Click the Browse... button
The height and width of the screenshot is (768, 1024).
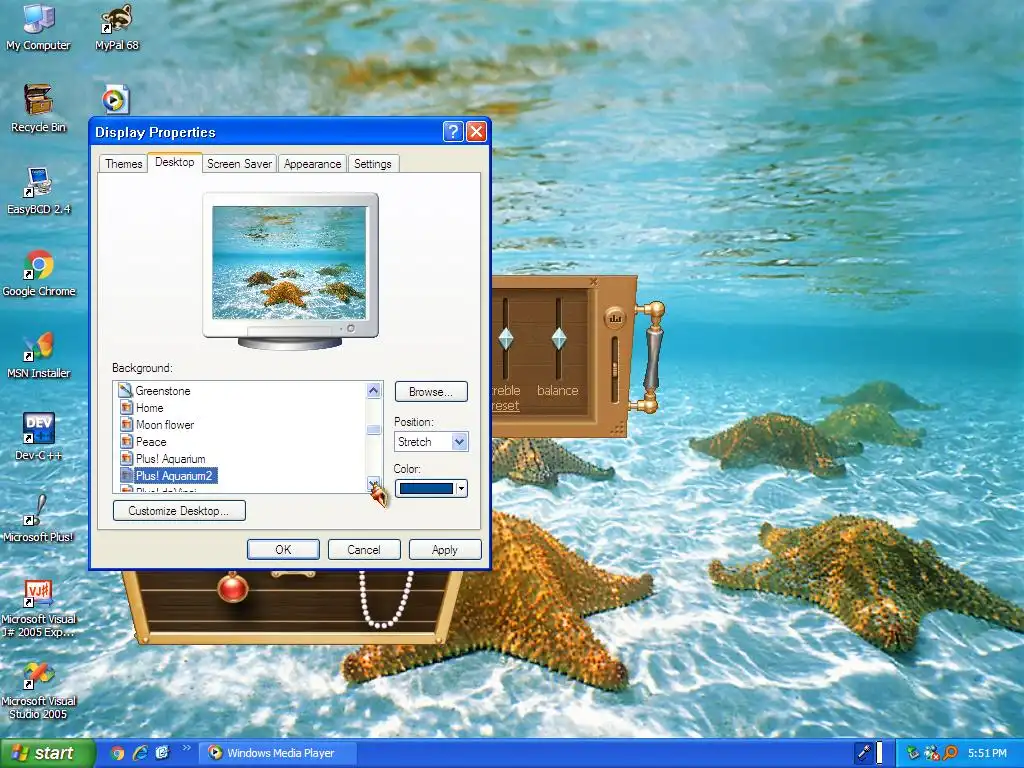coord(431,392)
